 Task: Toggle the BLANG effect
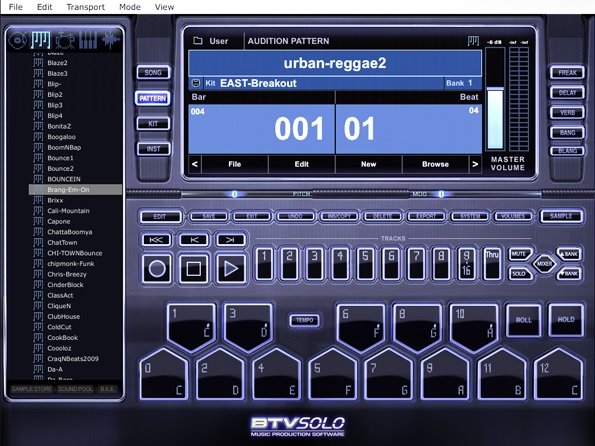(567, 151)
